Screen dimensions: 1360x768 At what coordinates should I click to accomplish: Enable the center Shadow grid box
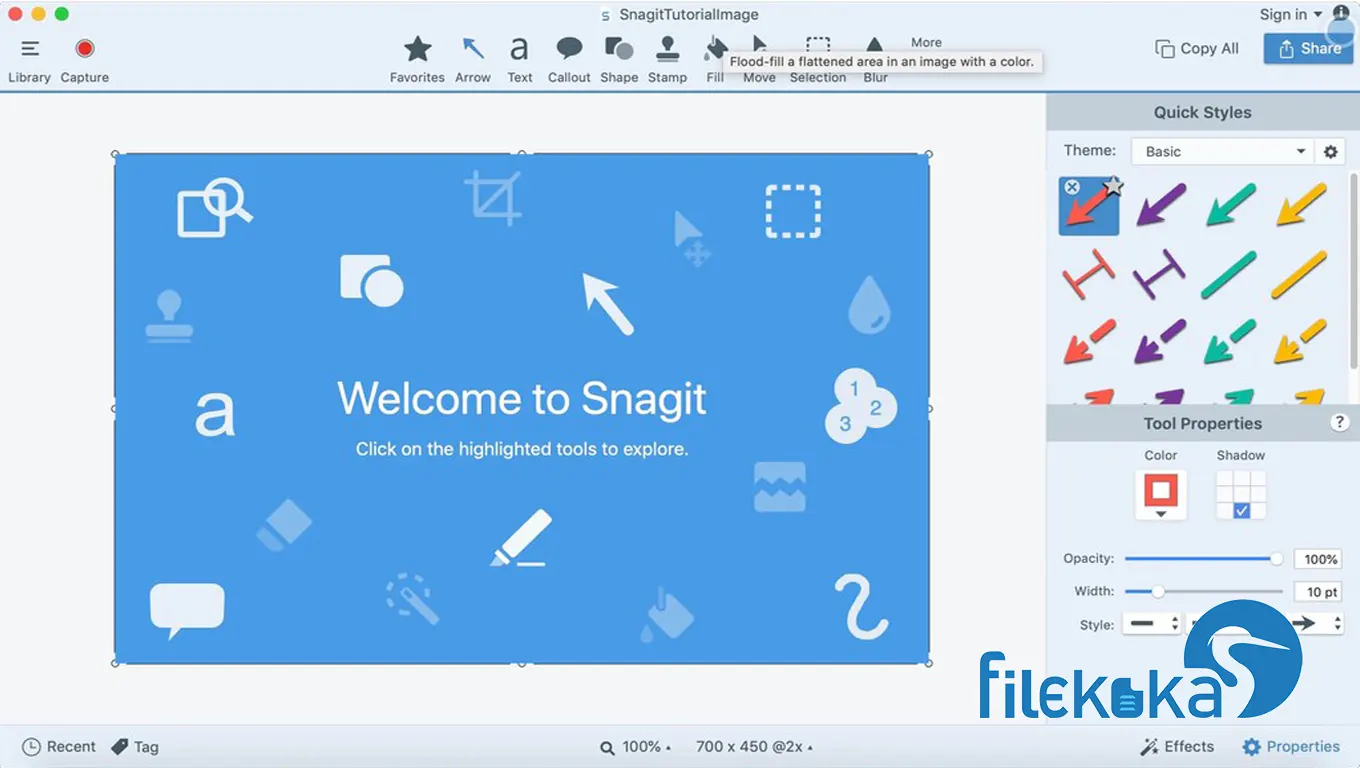pos(1241,495)
